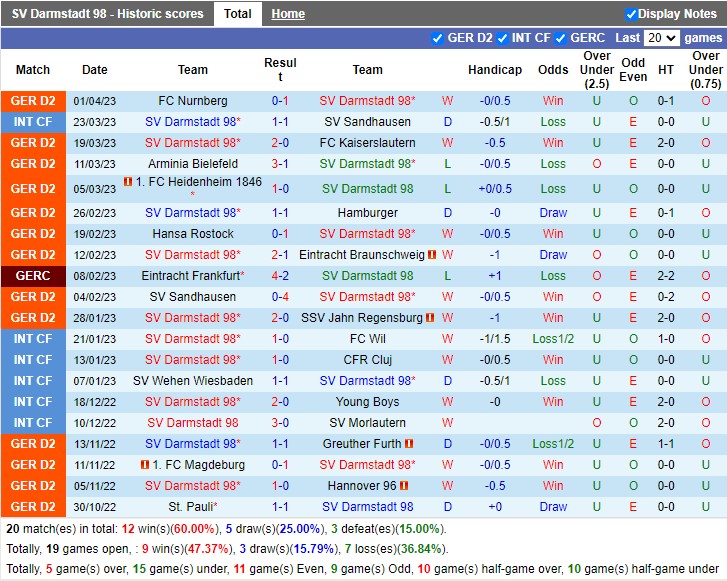
Task: Open SV Morlautern team link
Action: tap(368, 423)
